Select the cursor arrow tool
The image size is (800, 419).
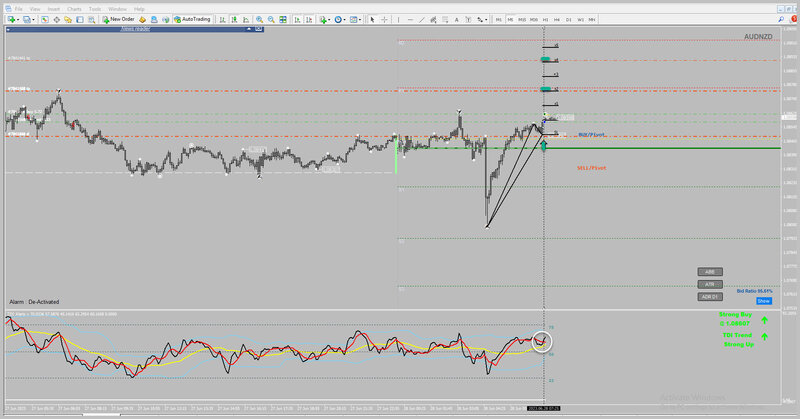[372, 19]
